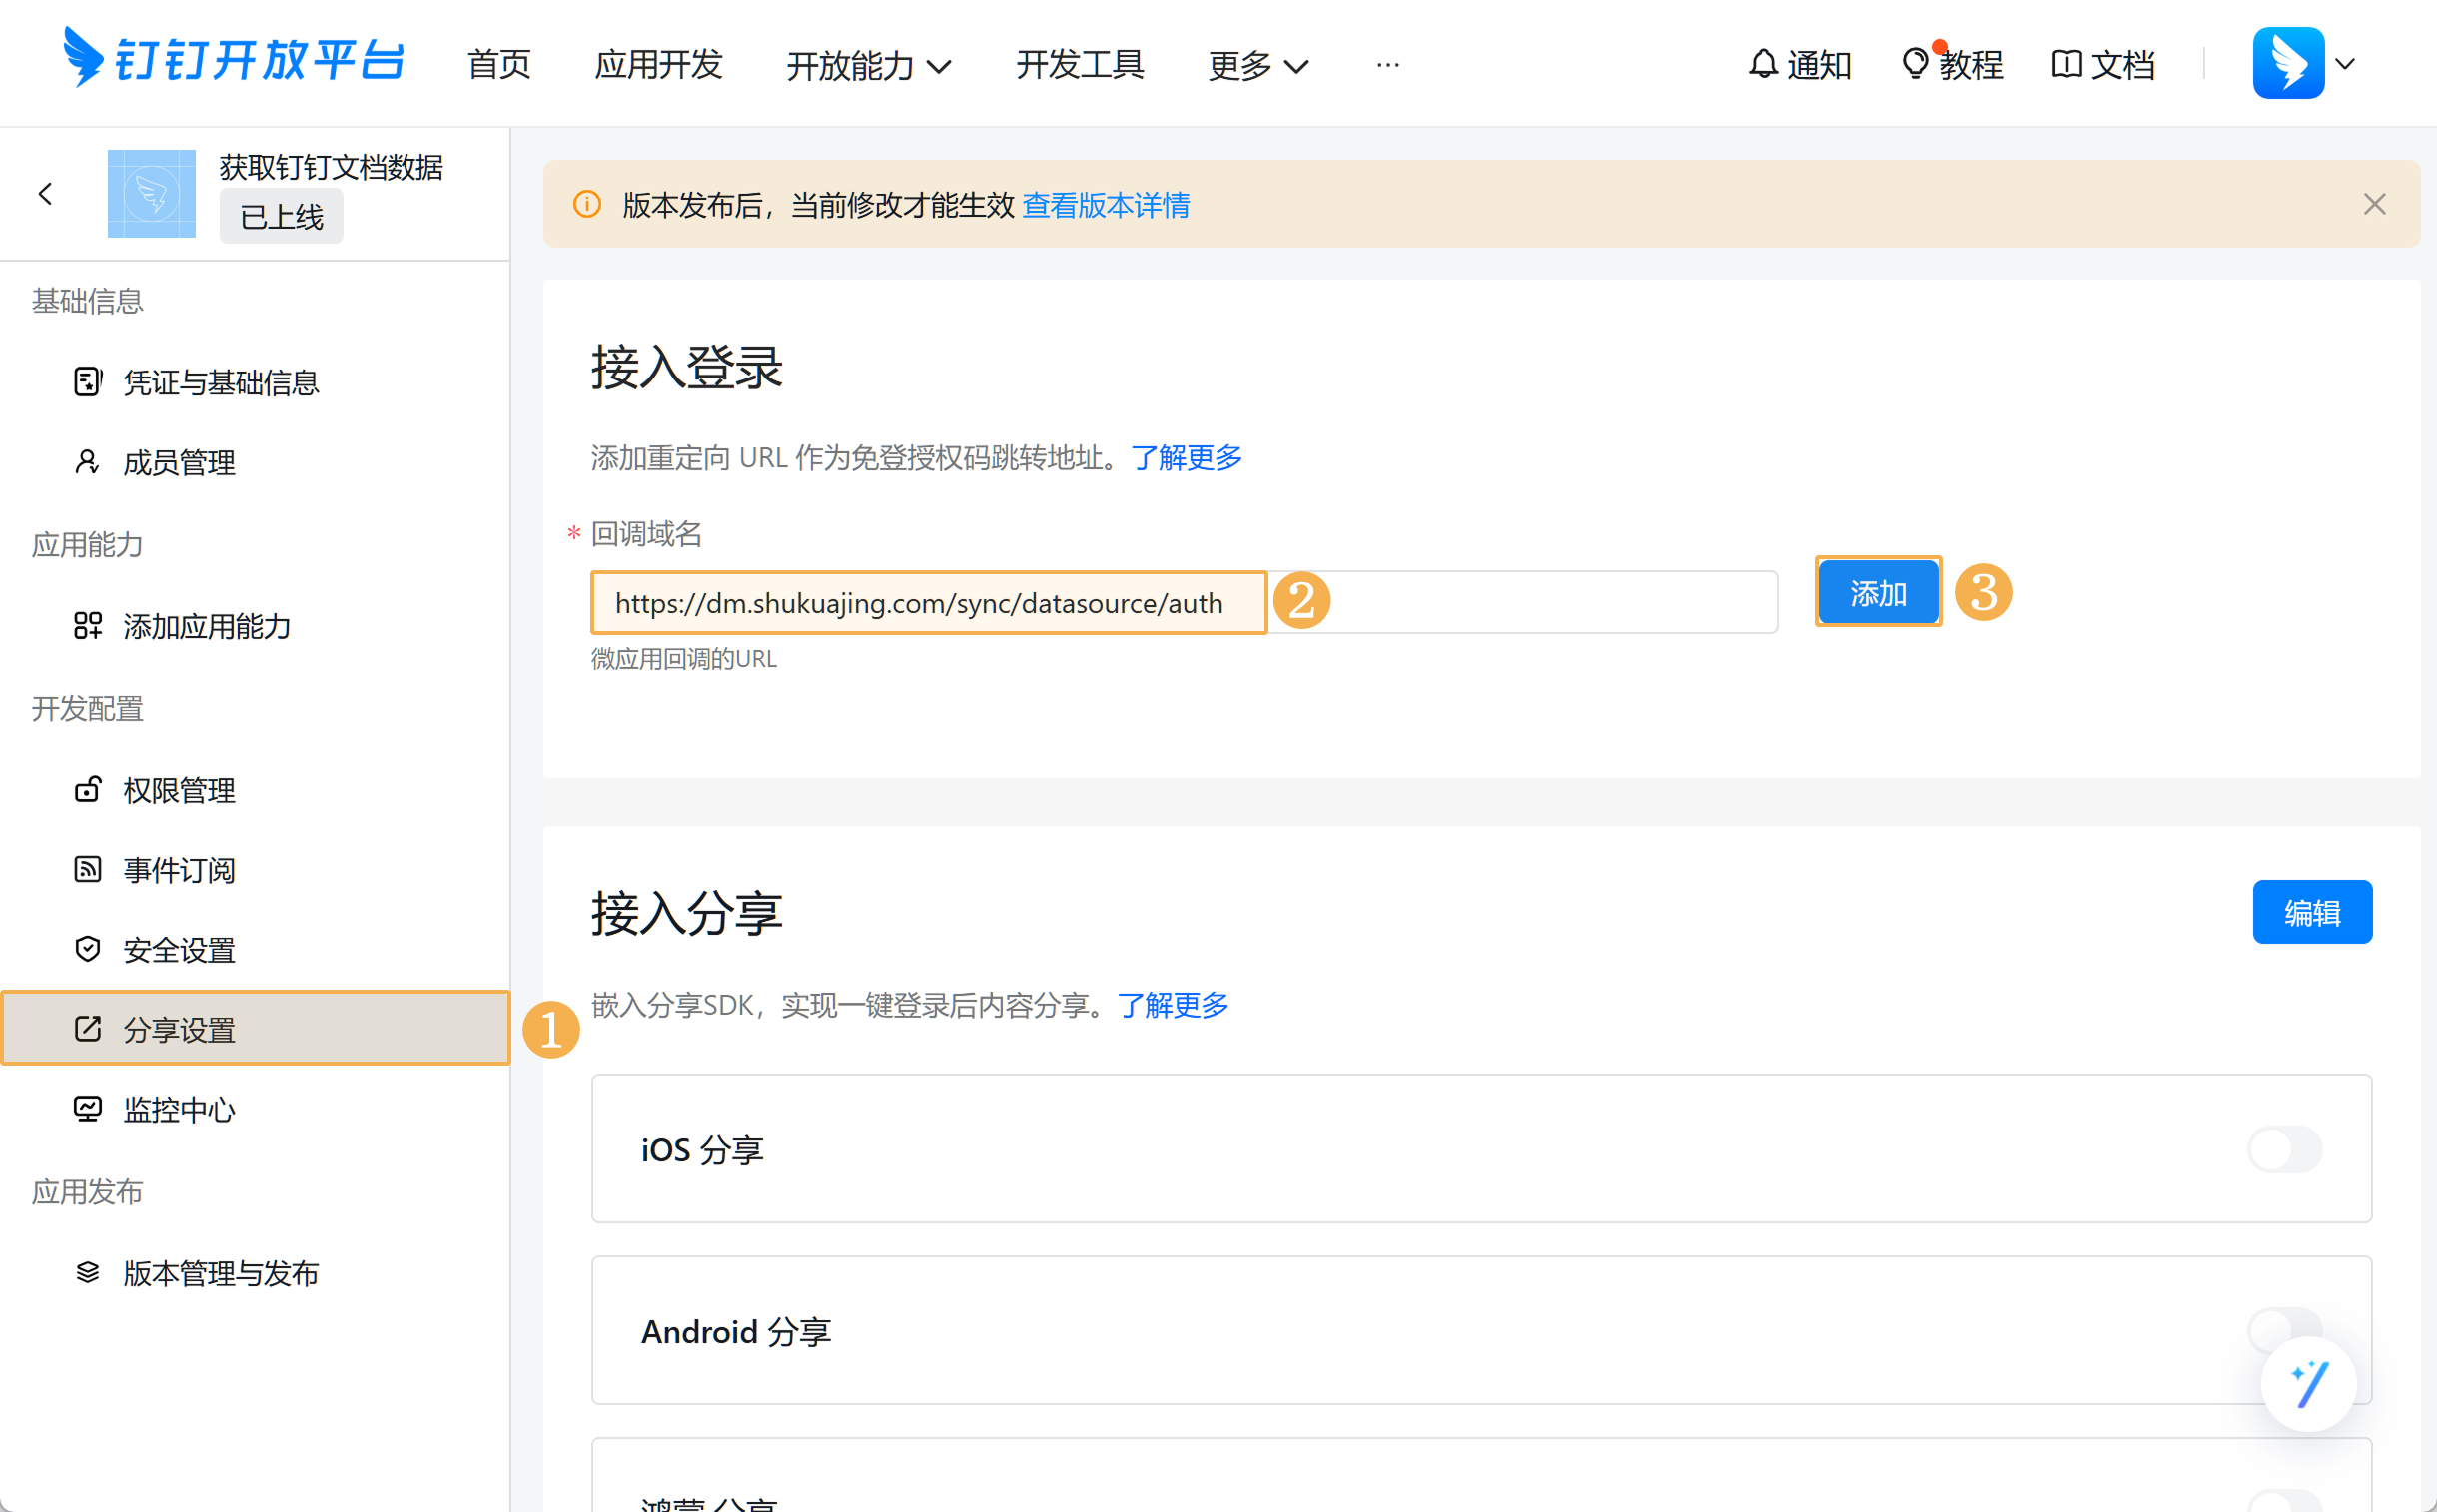Click the back arrow in sidebar
The image size is (2437, 1512).
click(x=45, y=194)
